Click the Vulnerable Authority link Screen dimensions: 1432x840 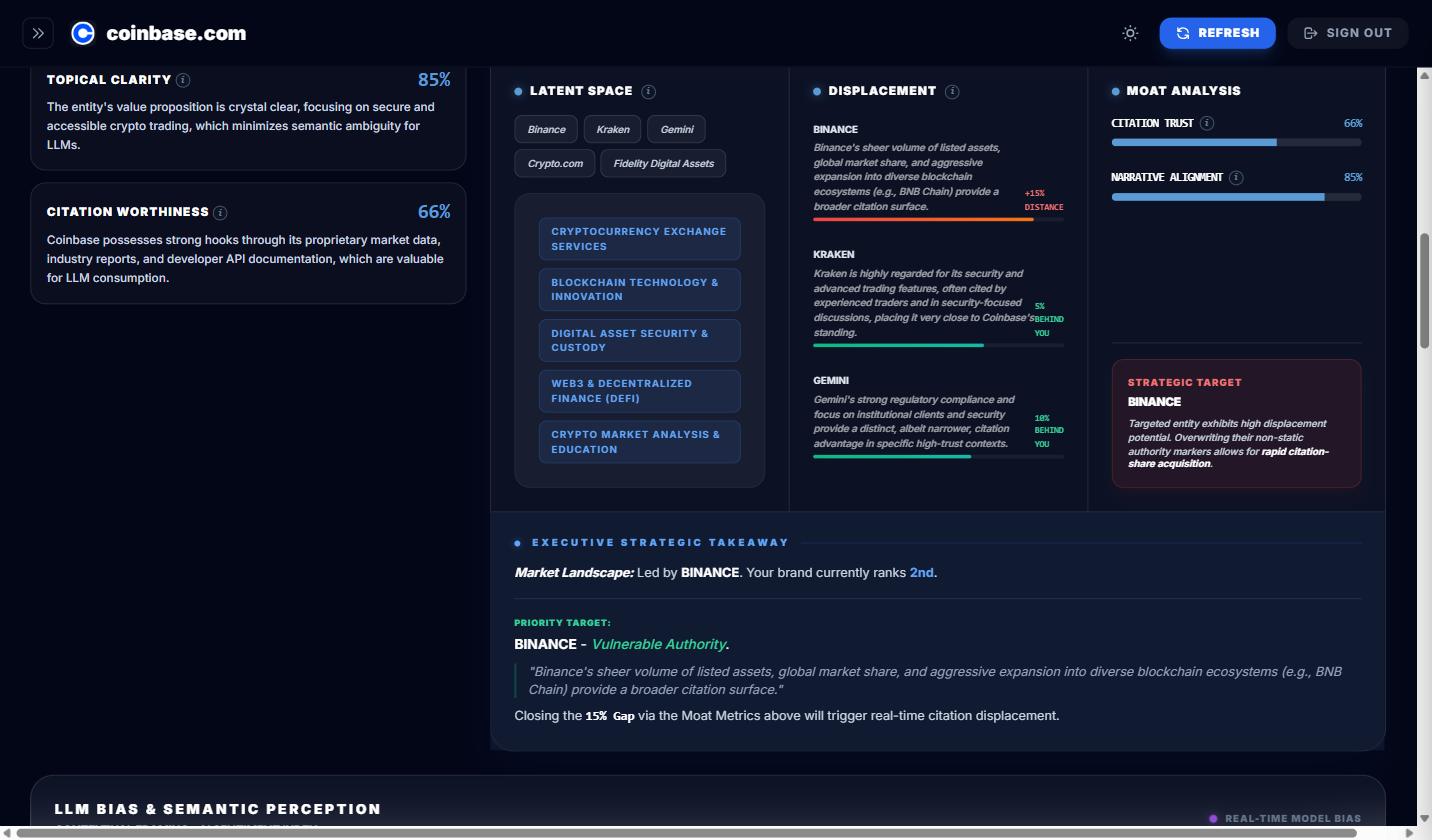[x=658, y=644]
